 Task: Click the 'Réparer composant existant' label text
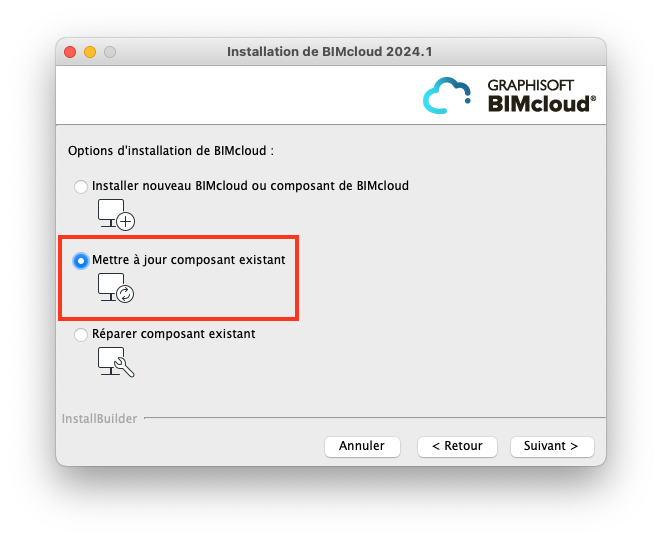click(174, 334)
